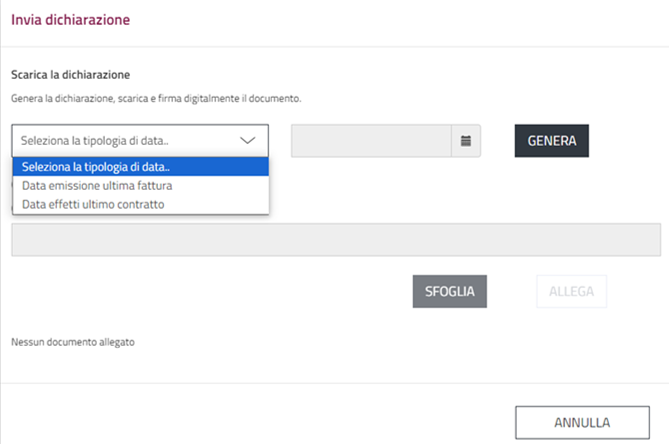
Task: Click the empty gap between calendar icon and GENERA
Action: tap(498, 141)
